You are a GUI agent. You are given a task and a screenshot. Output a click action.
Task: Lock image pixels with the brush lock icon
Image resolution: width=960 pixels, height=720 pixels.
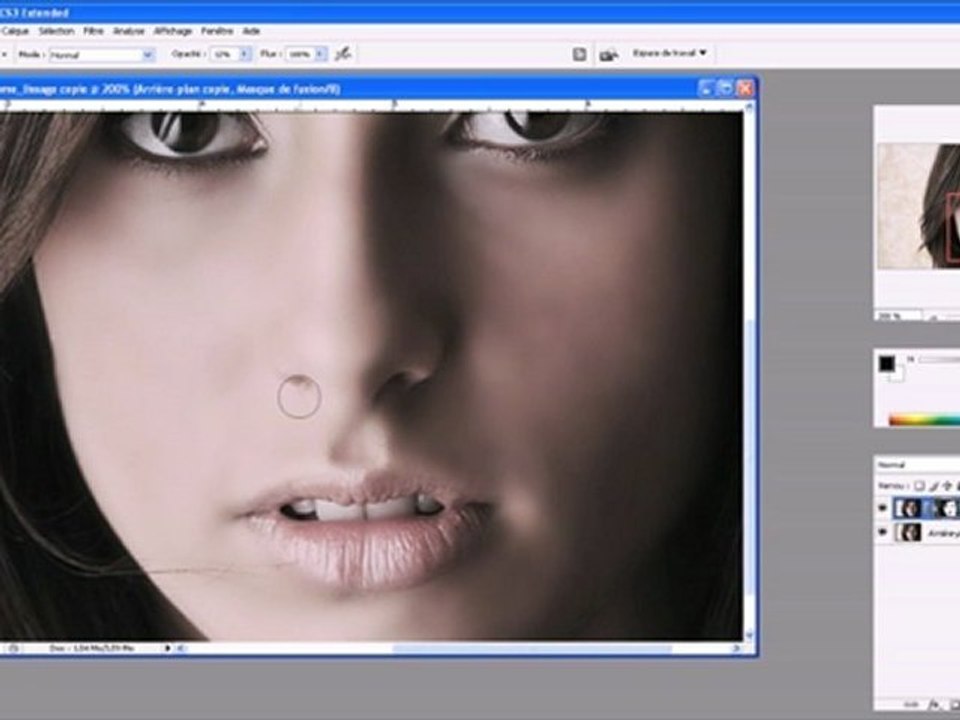934,486
